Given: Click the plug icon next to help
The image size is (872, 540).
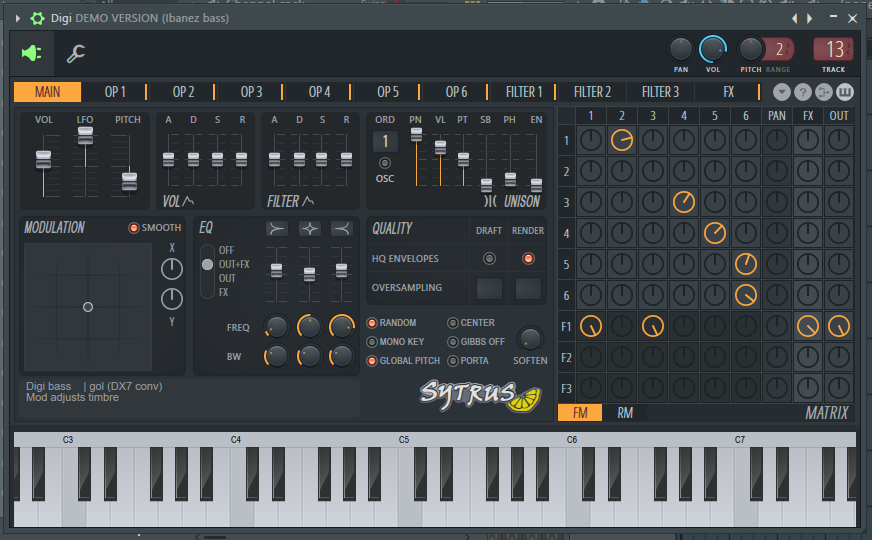Looking at the screenshot, I should (824, 92).
